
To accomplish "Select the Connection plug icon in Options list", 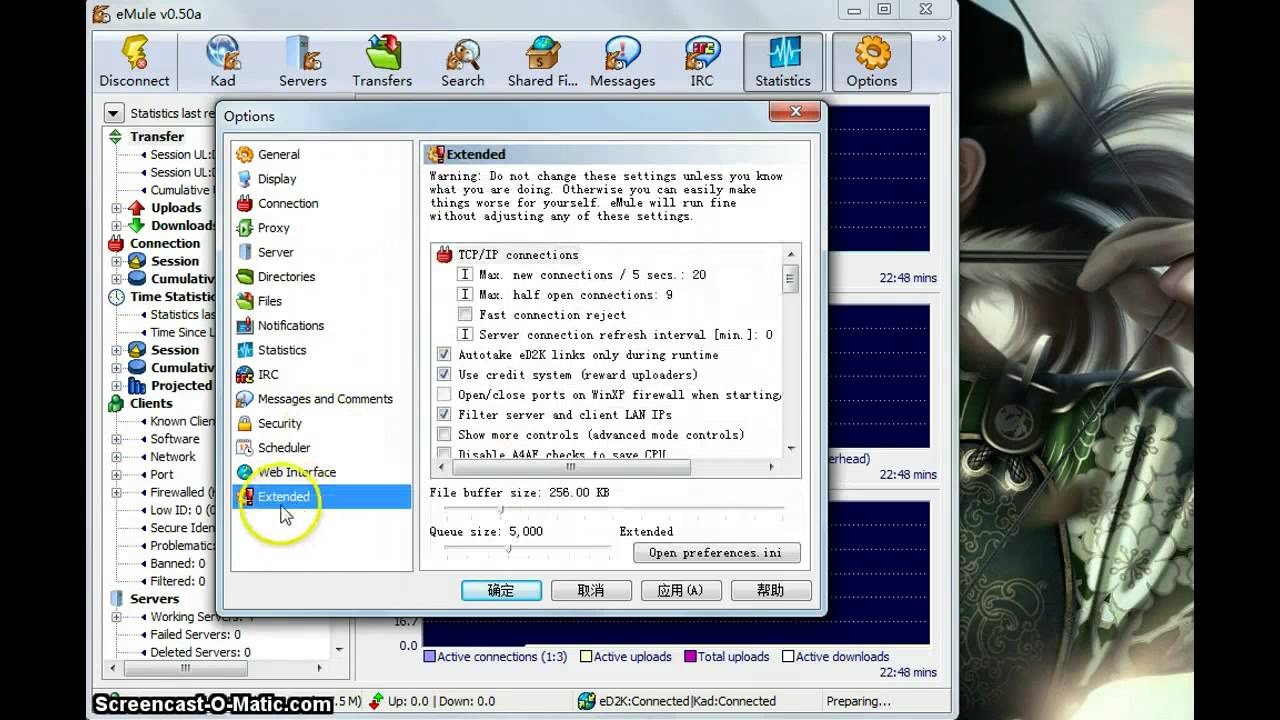I will pyautogui.click(x=244, y=203).
